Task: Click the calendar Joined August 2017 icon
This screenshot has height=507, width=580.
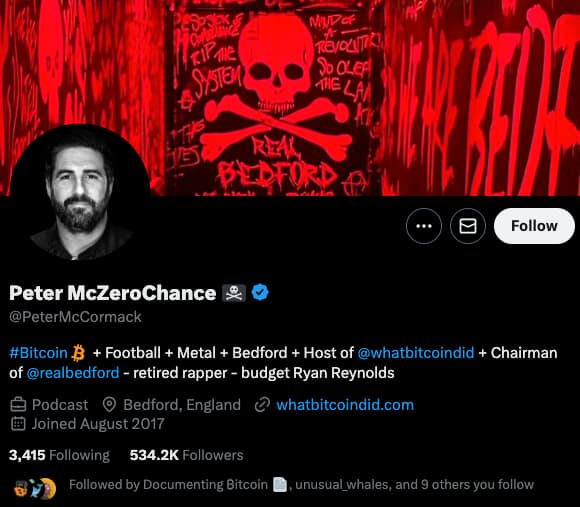Action: pyautogui.click(x=18, y=424)
